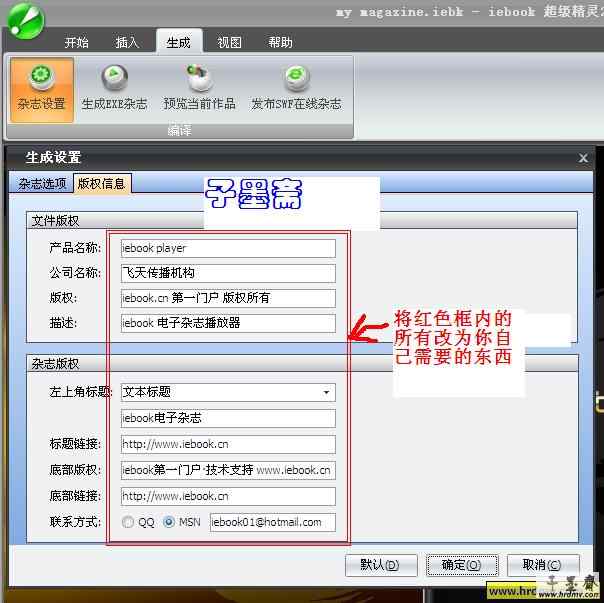Image resolution: width=604 pixels, height=603 pixels.
Task: Open the iebook green application logo menu
Action: click(26, 21)
